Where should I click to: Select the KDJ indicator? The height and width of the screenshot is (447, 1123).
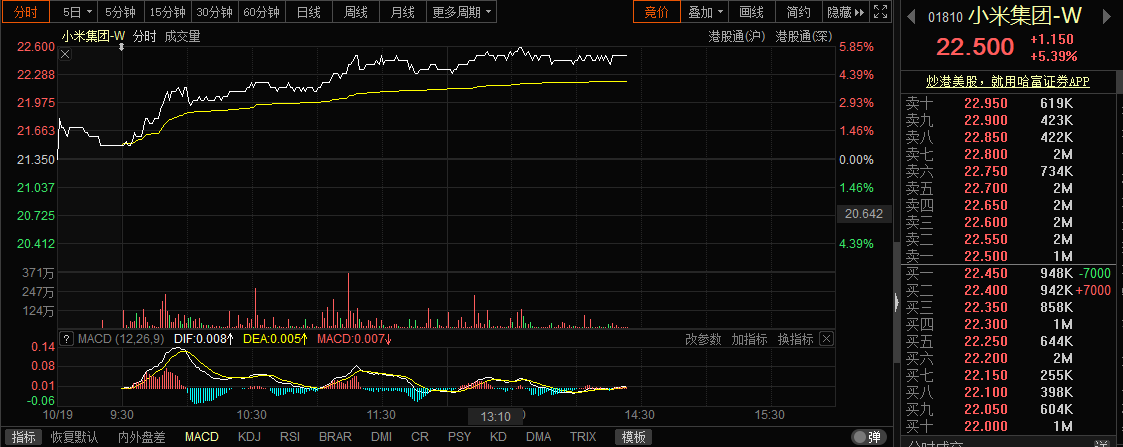pos(249,437)
